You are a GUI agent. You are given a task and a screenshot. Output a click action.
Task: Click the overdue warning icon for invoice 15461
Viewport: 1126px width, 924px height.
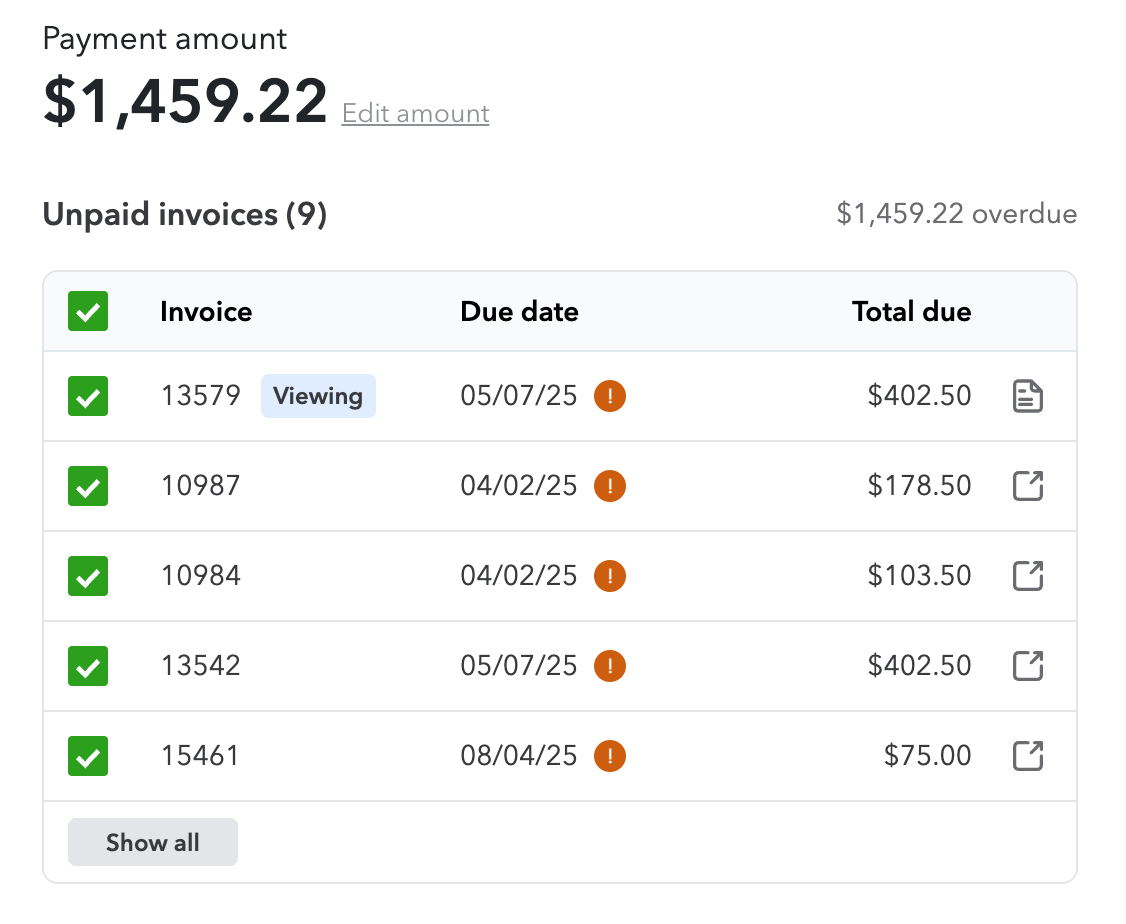610,756
